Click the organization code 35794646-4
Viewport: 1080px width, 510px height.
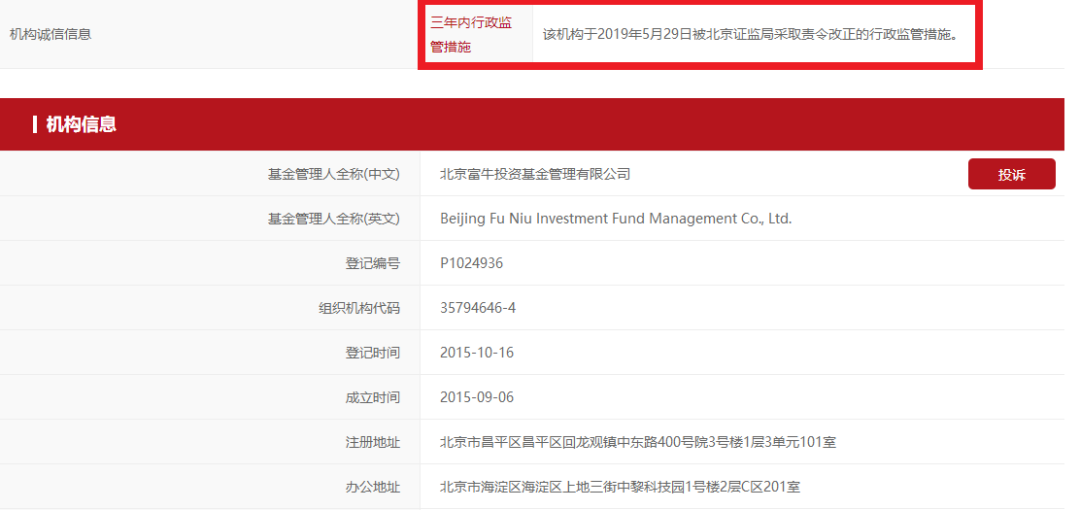[x=478, y=308]
